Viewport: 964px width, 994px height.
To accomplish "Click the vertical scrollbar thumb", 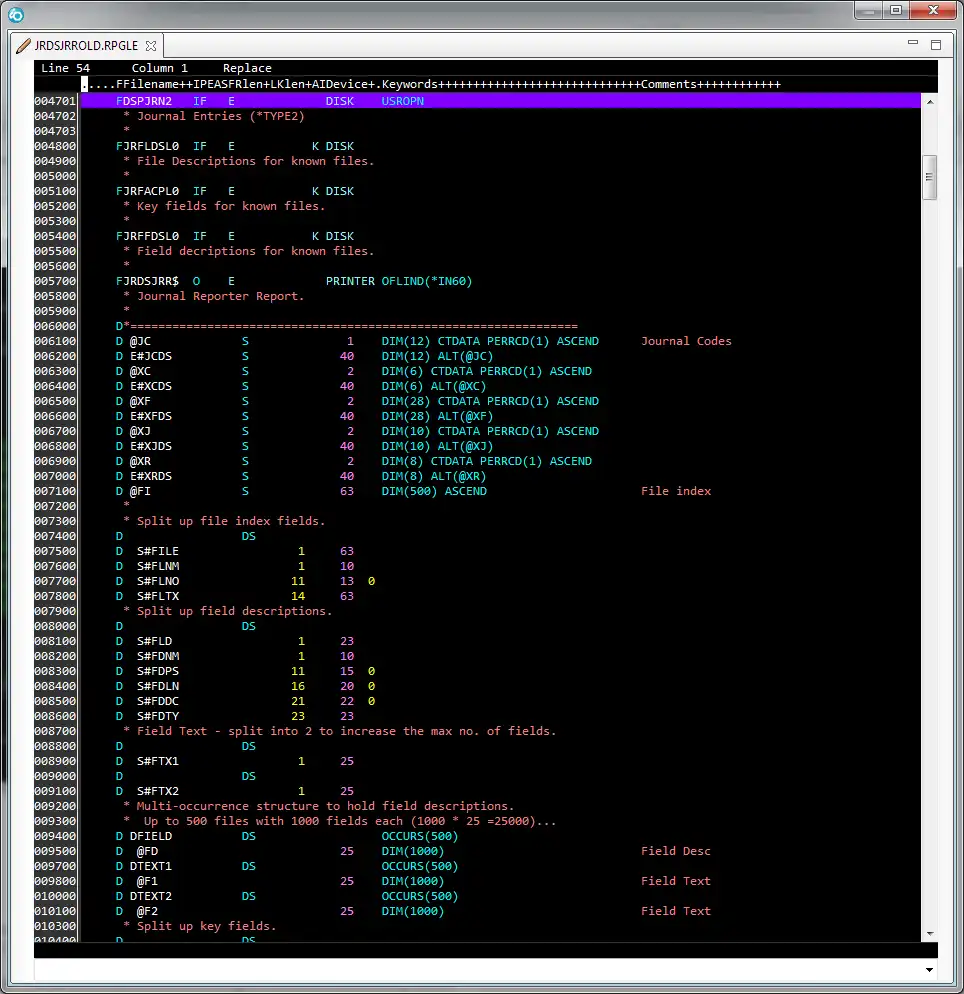I will point(930,178).
